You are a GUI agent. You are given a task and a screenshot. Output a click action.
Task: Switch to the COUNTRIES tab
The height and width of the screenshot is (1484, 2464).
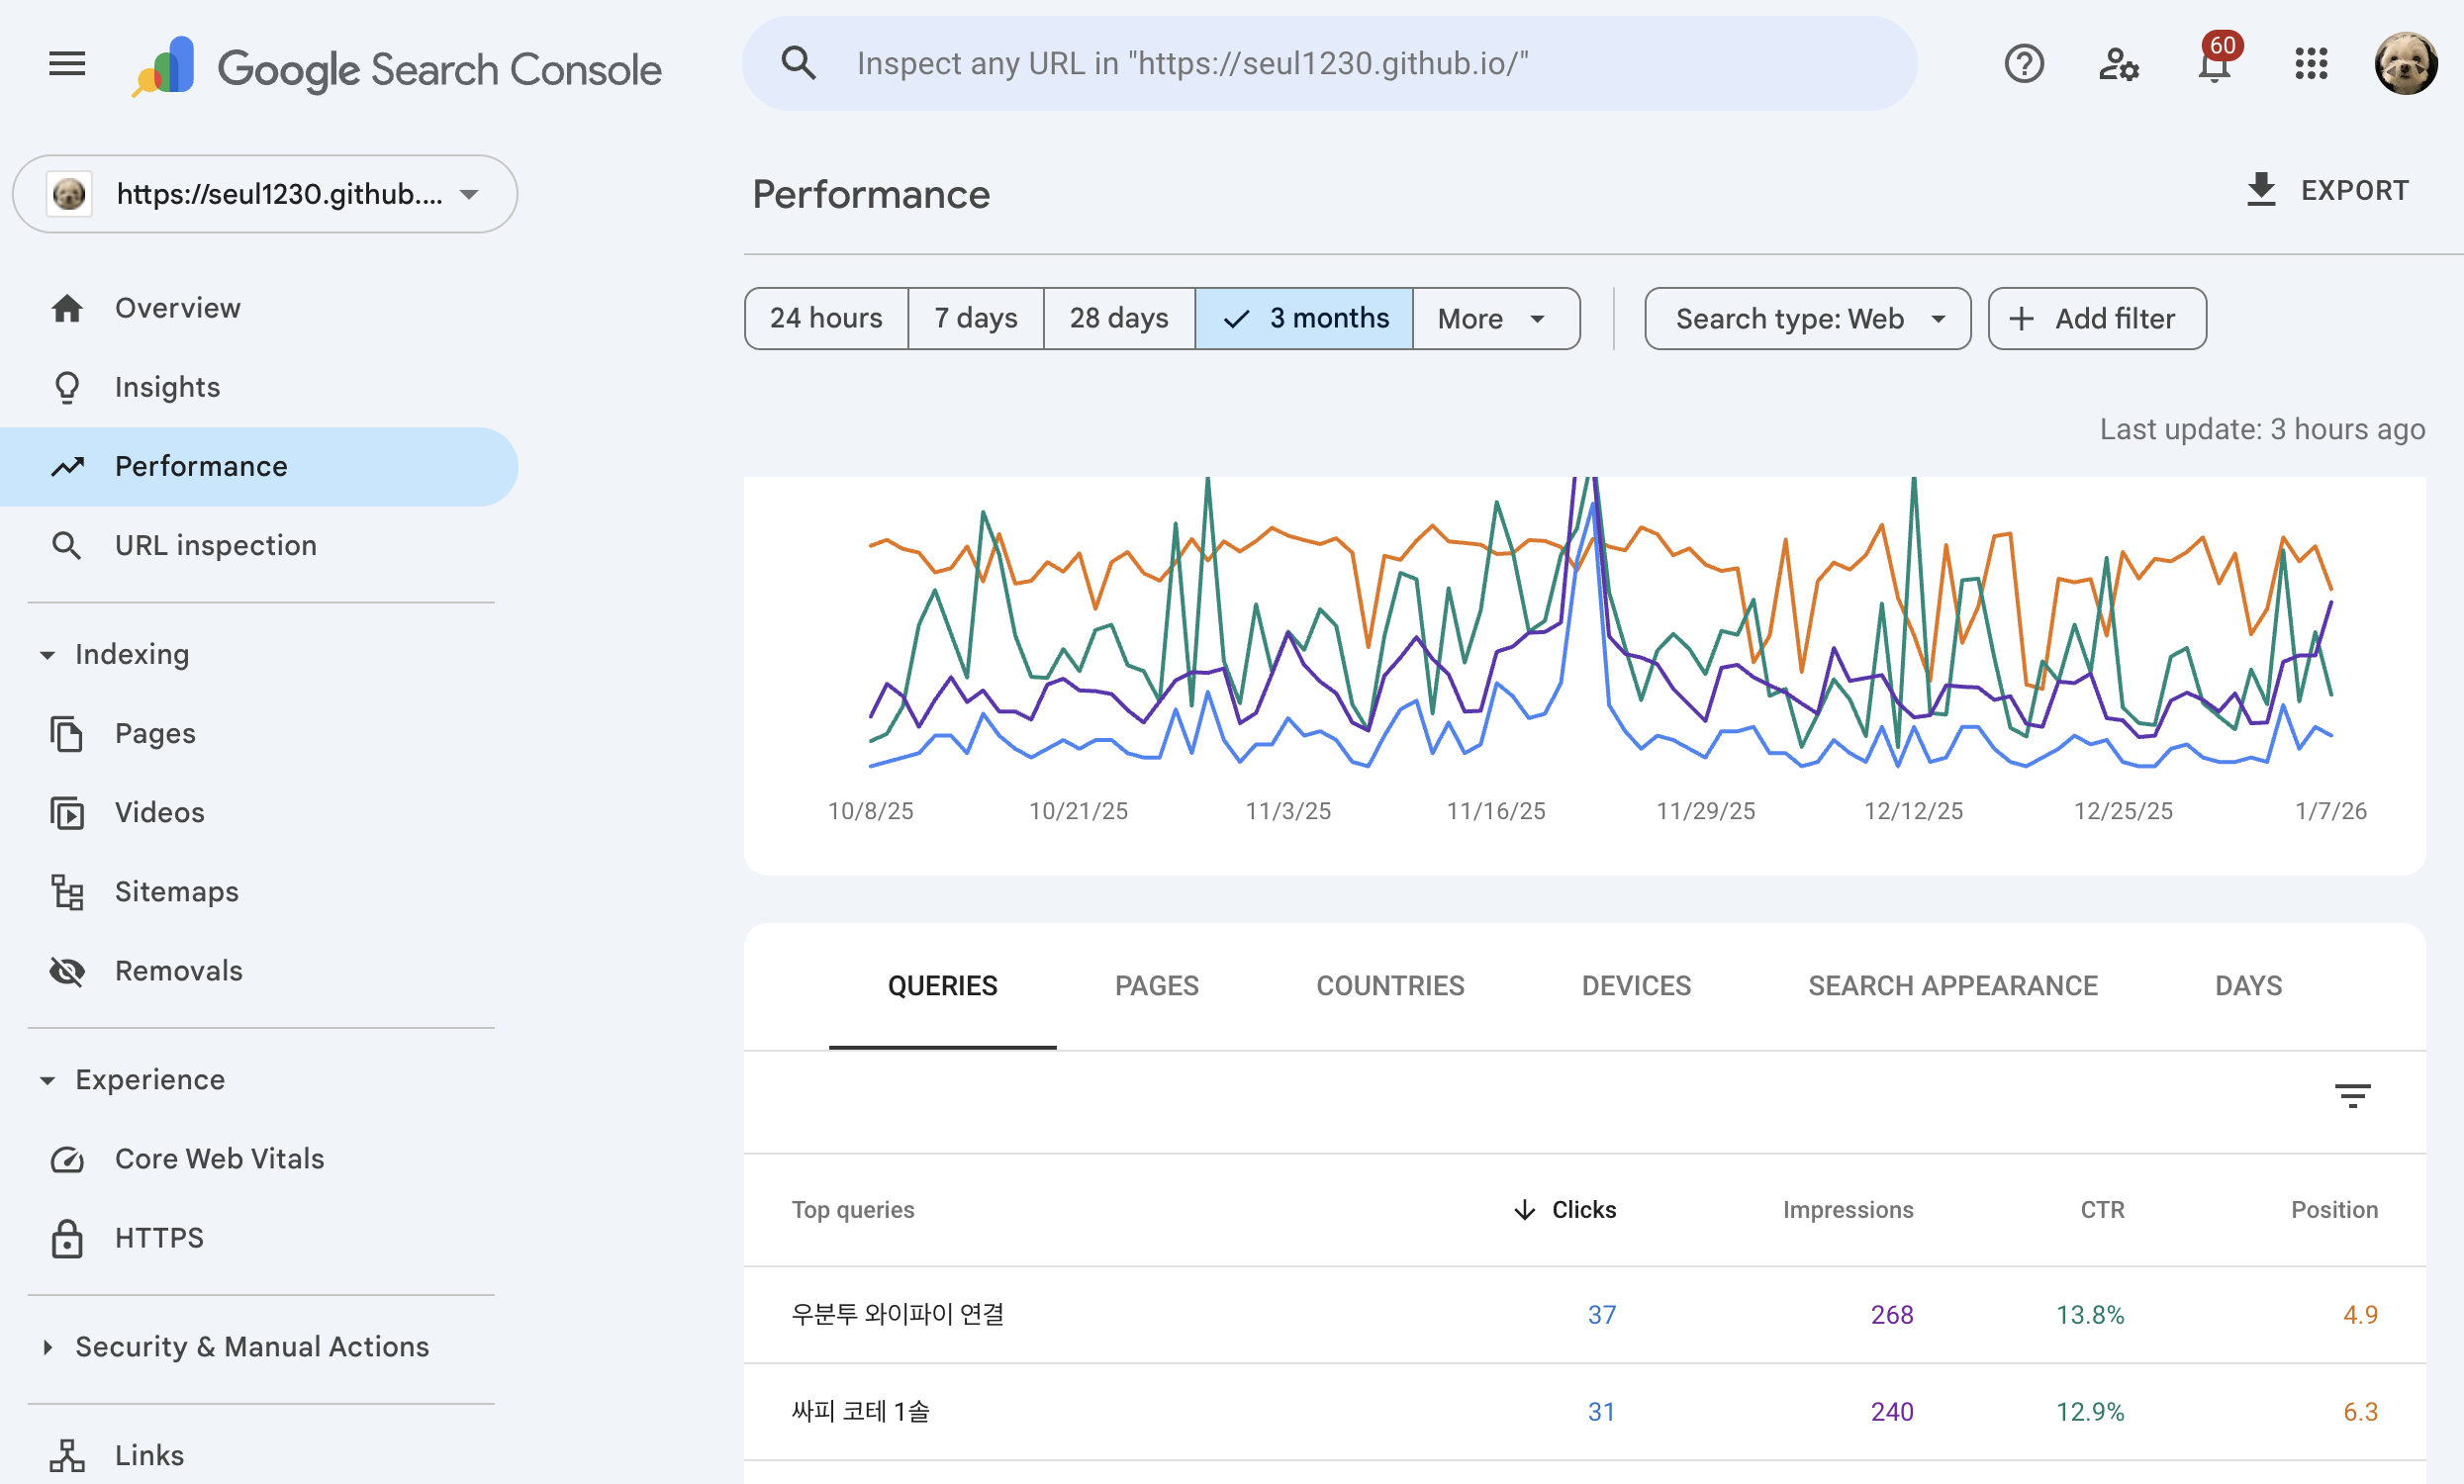1389,985
